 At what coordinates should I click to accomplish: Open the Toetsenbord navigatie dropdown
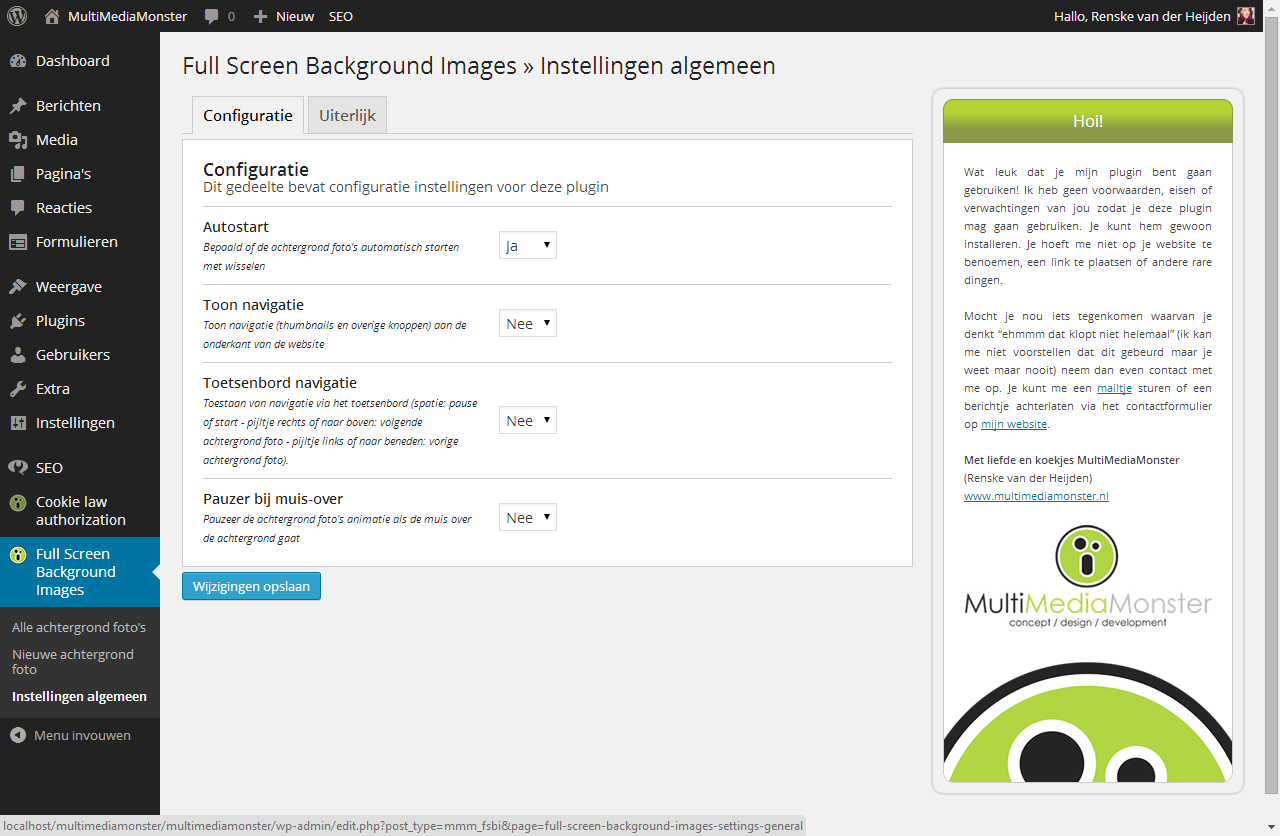click(528, 421)
